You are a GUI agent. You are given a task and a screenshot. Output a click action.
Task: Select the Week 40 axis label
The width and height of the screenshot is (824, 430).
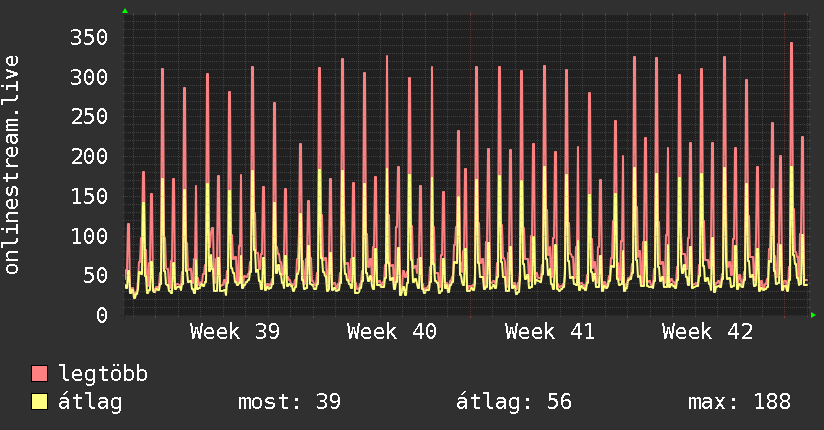click(392, 332)
